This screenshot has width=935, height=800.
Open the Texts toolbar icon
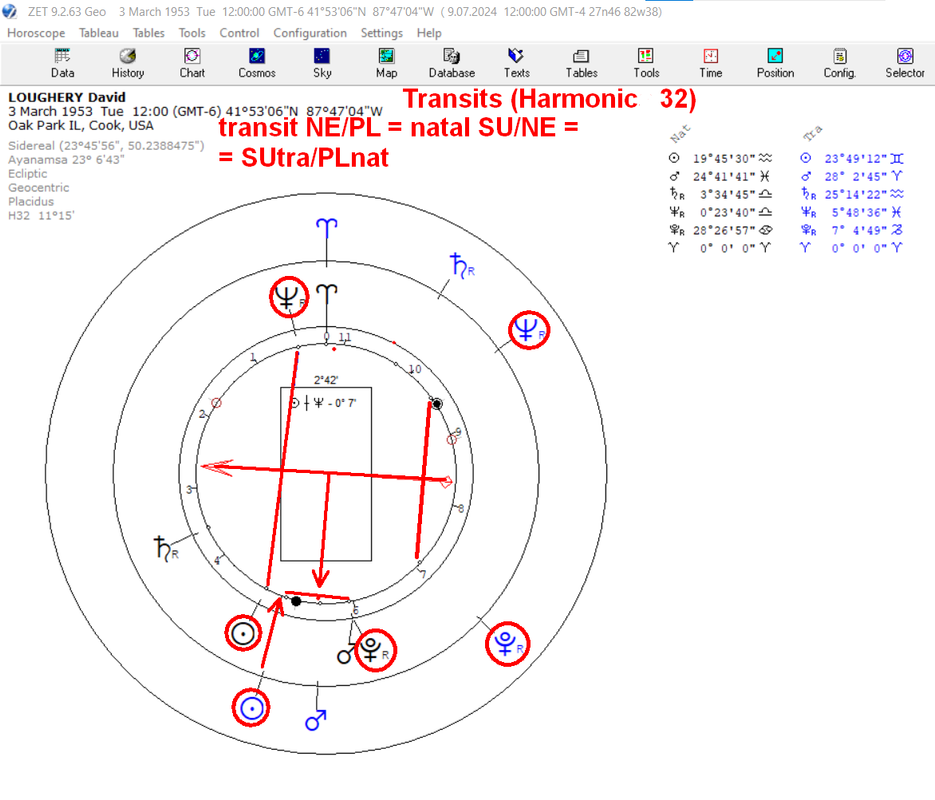tap(516, 63)
